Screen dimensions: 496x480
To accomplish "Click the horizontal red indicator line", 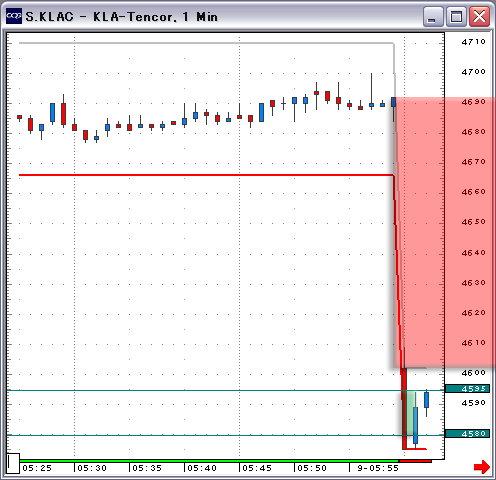I will pos(206,175).
